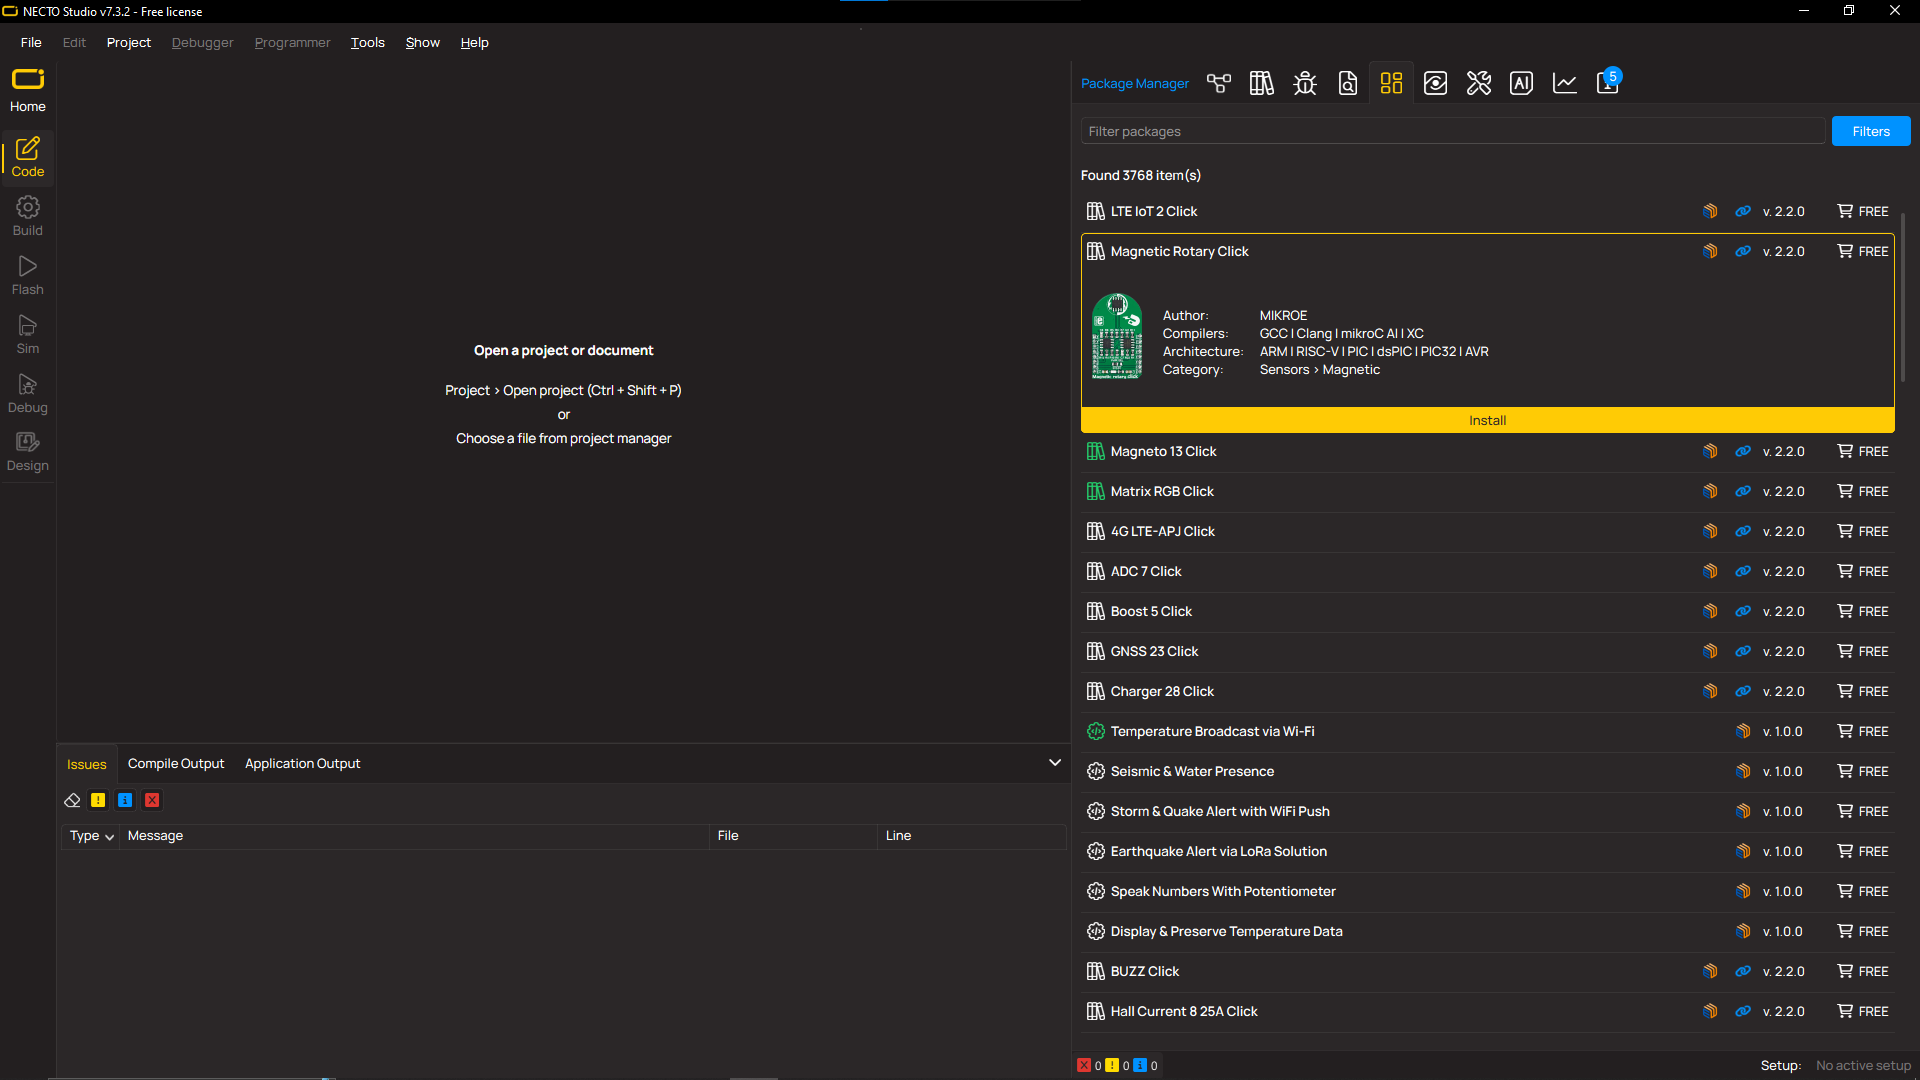
Task: Open the Design sidebar icon
Action: pos(27,451)
